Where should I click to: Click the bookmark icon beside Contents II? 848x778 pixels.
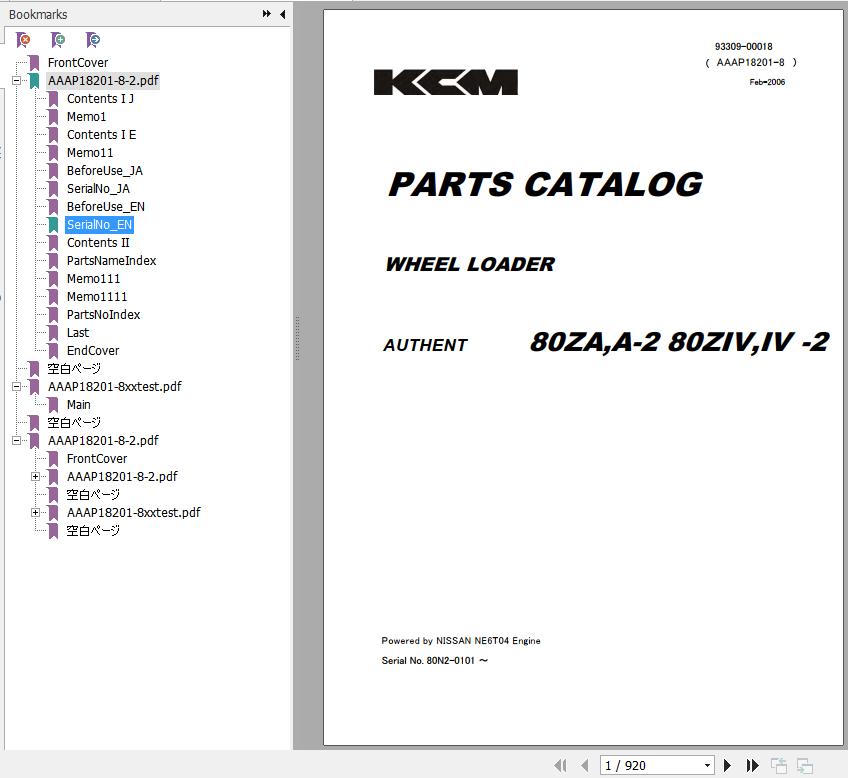click(x=53, y=243)
